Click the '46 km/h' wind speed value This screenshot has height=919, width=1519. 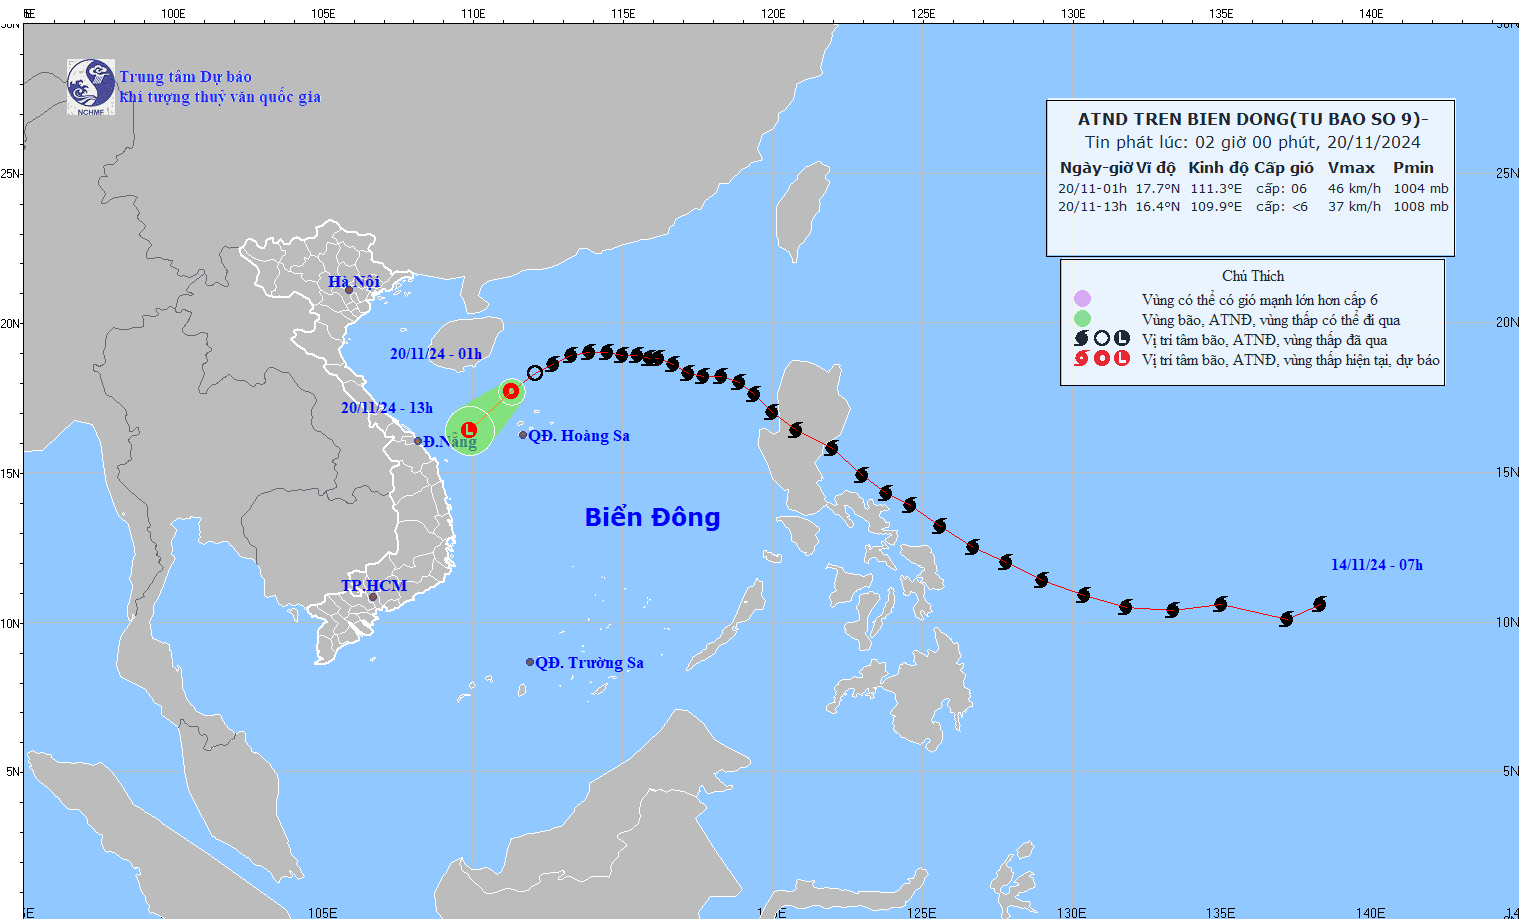(1354, 188)
